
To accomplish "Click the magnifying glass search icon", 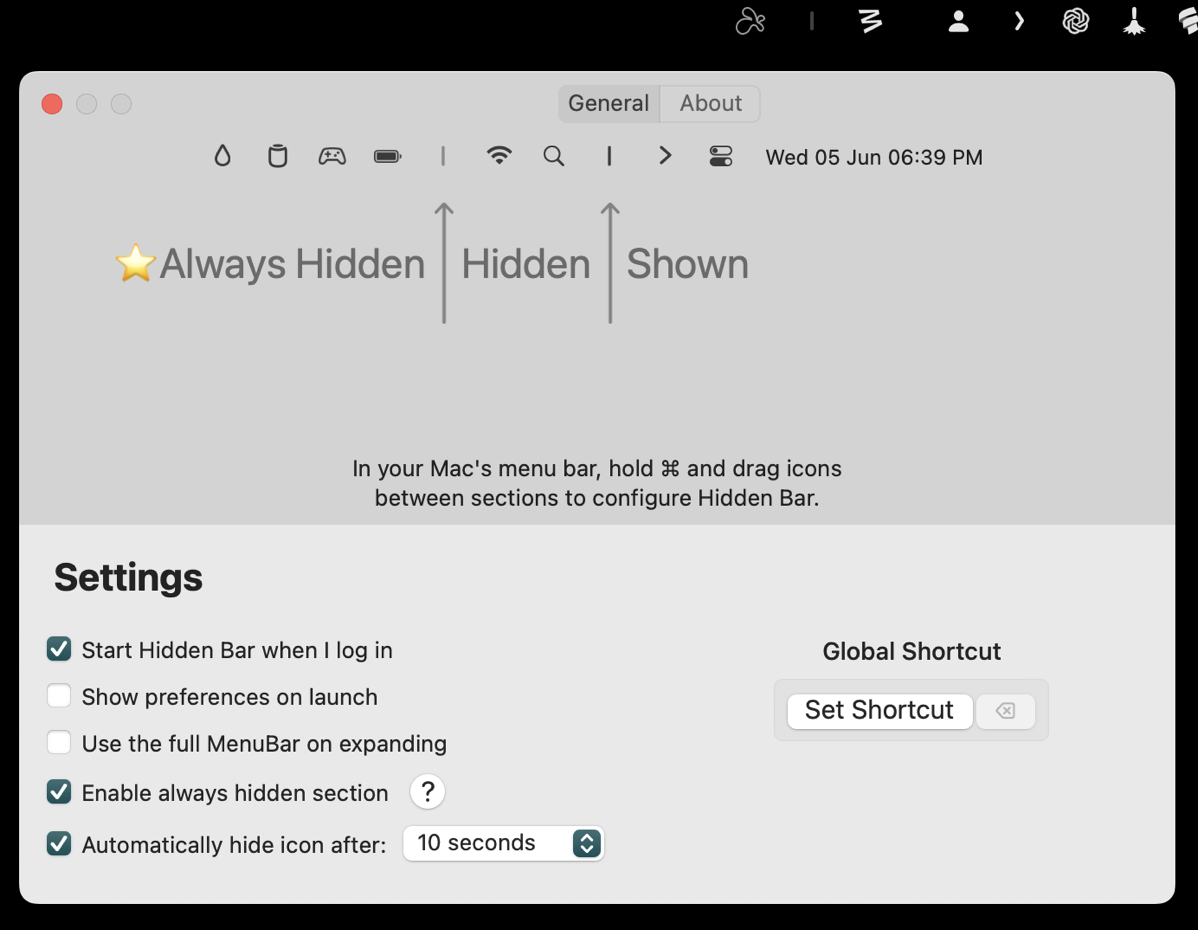I will [x=553, y=156].
